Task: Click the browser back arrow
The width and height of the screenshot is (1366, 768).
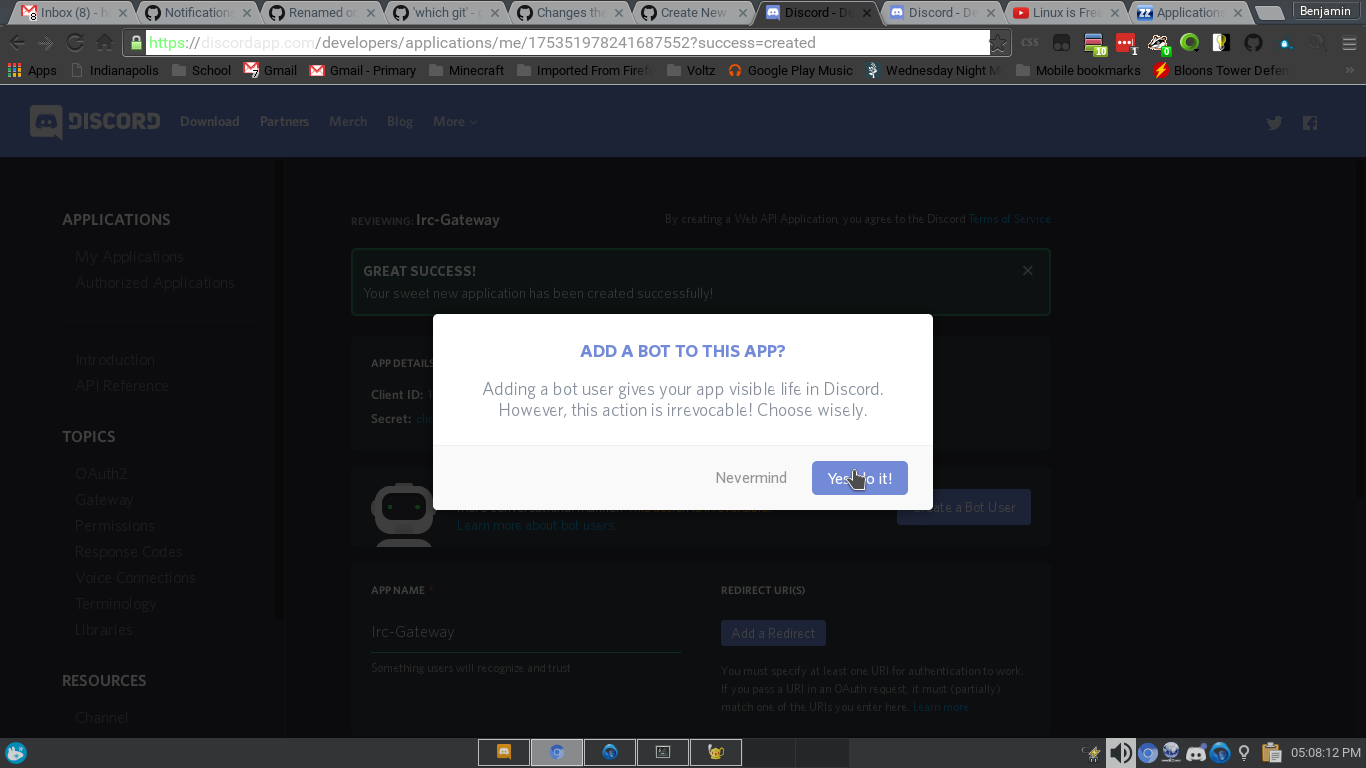Action: coord(17,43)
